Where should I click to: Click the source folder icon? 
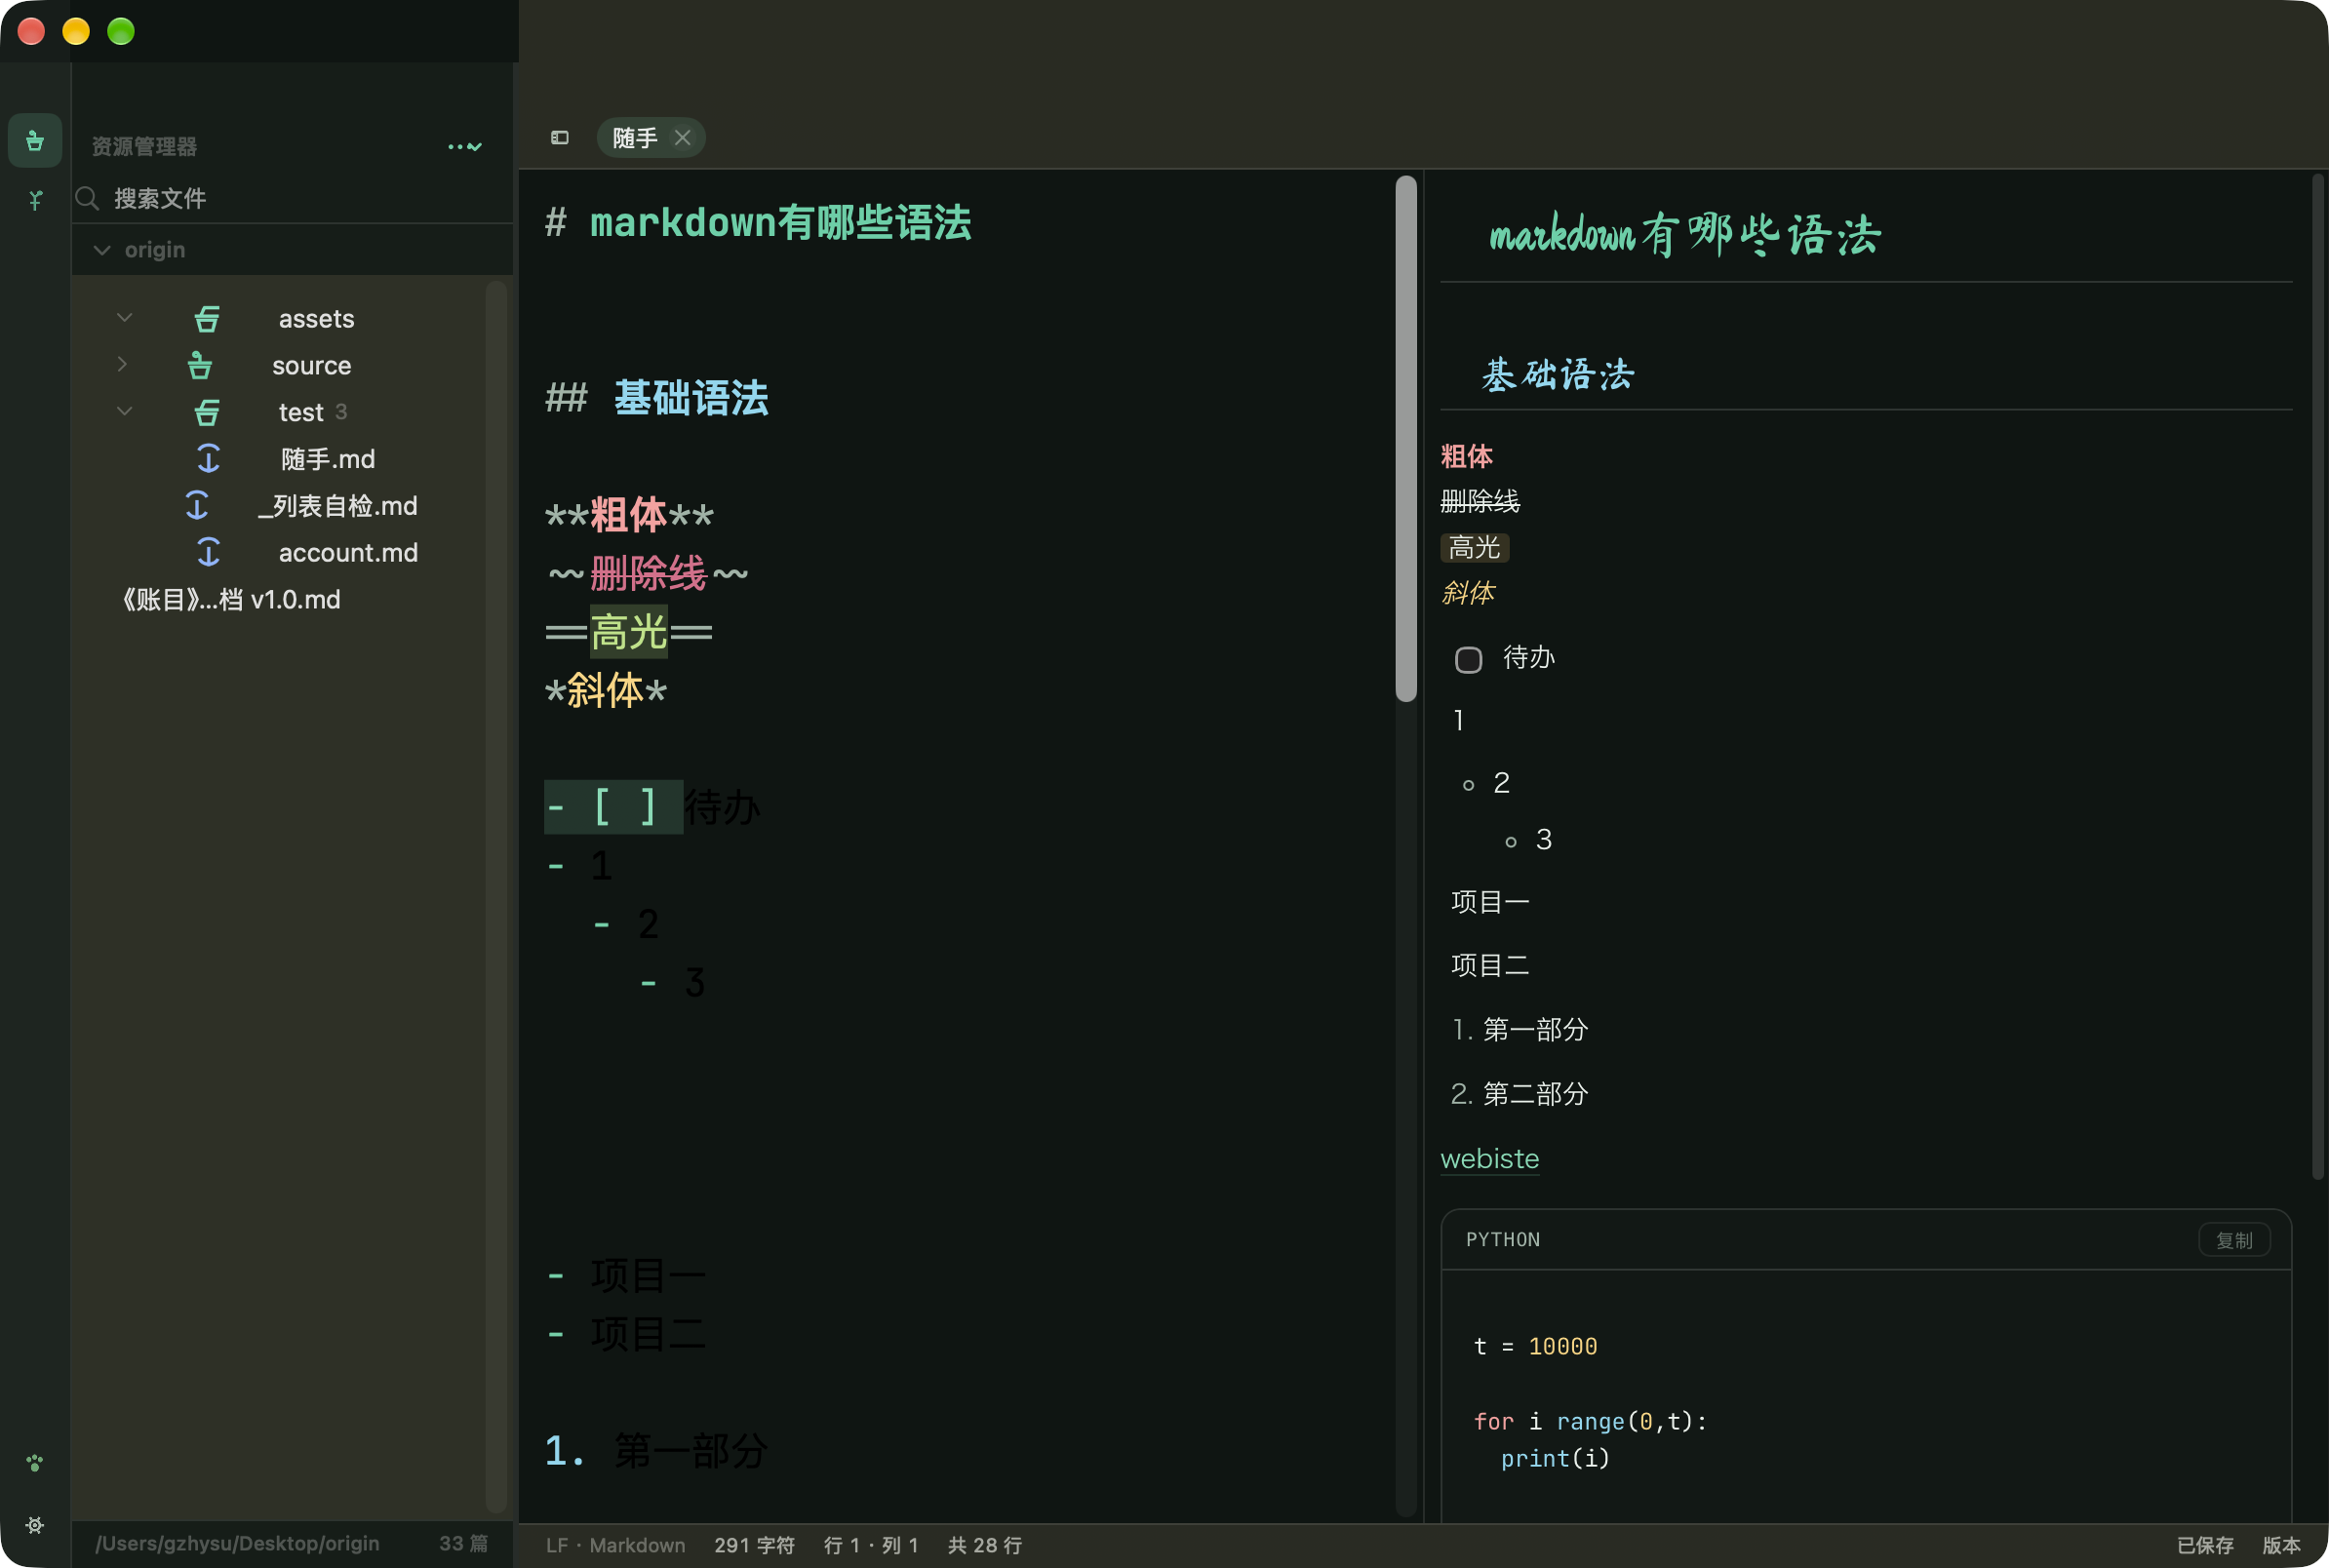[x=200, y=365]
